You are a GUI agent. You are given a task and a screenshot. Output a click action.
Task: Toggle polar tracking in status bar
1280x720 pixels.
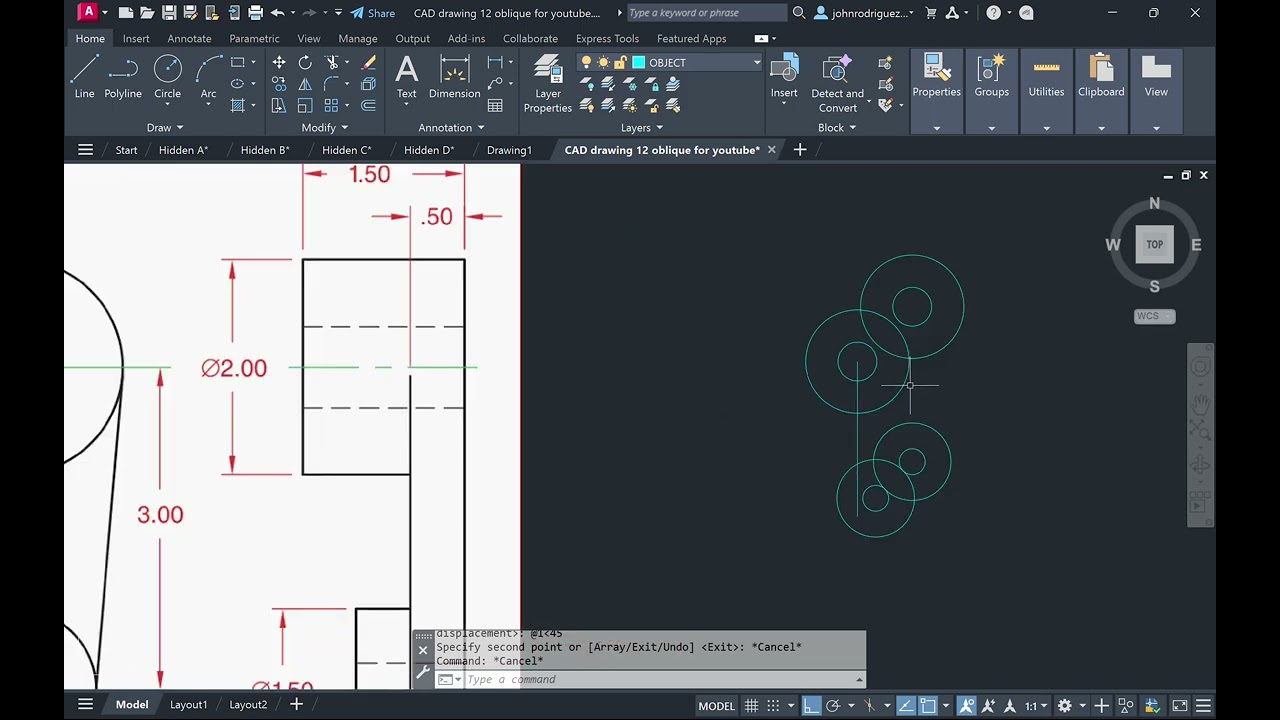pyautogui.click(x=833, y=705)
